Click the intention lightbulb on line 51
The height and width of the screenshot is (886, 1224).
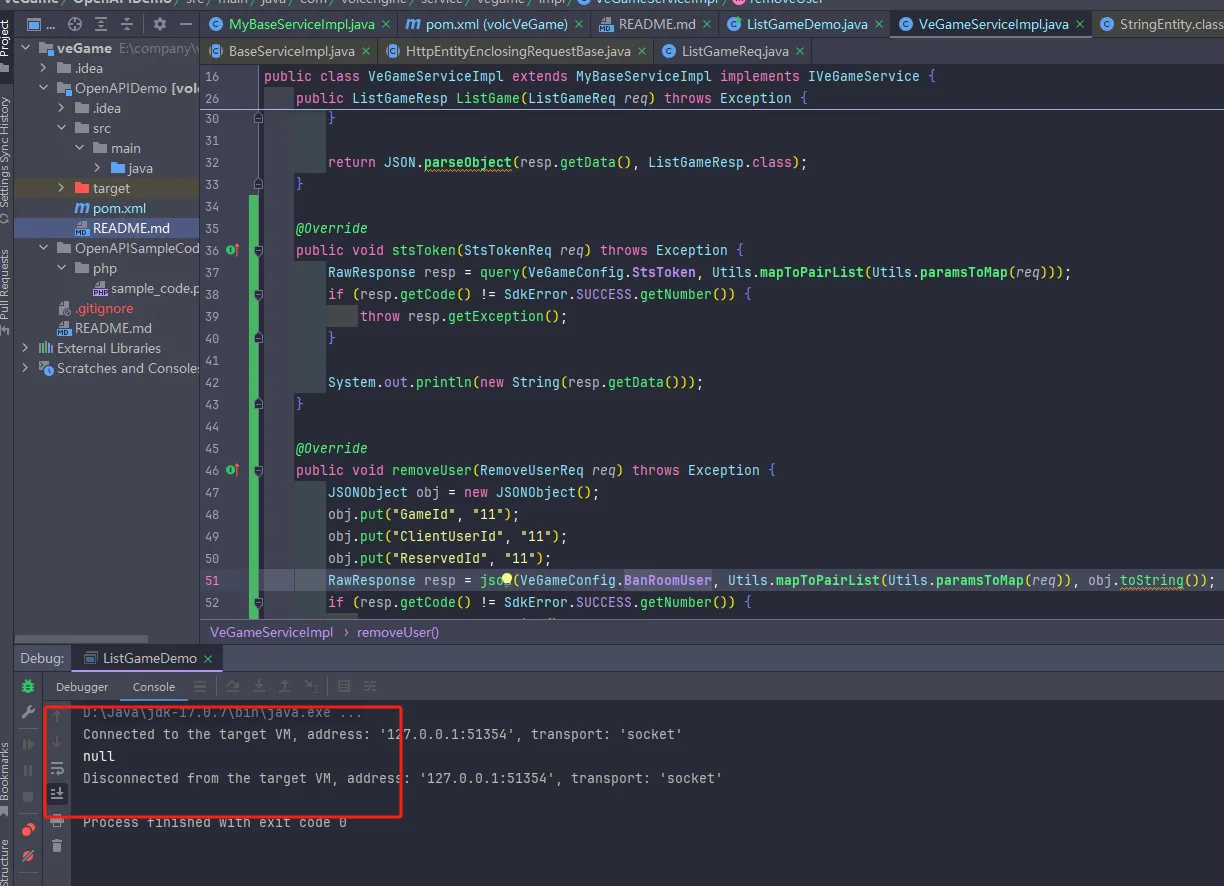[507, 580]
